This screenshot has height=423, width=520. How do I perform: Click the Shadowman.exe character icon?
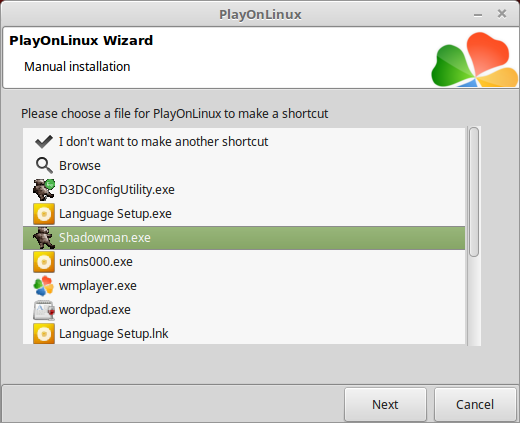[x=44, y=238]
